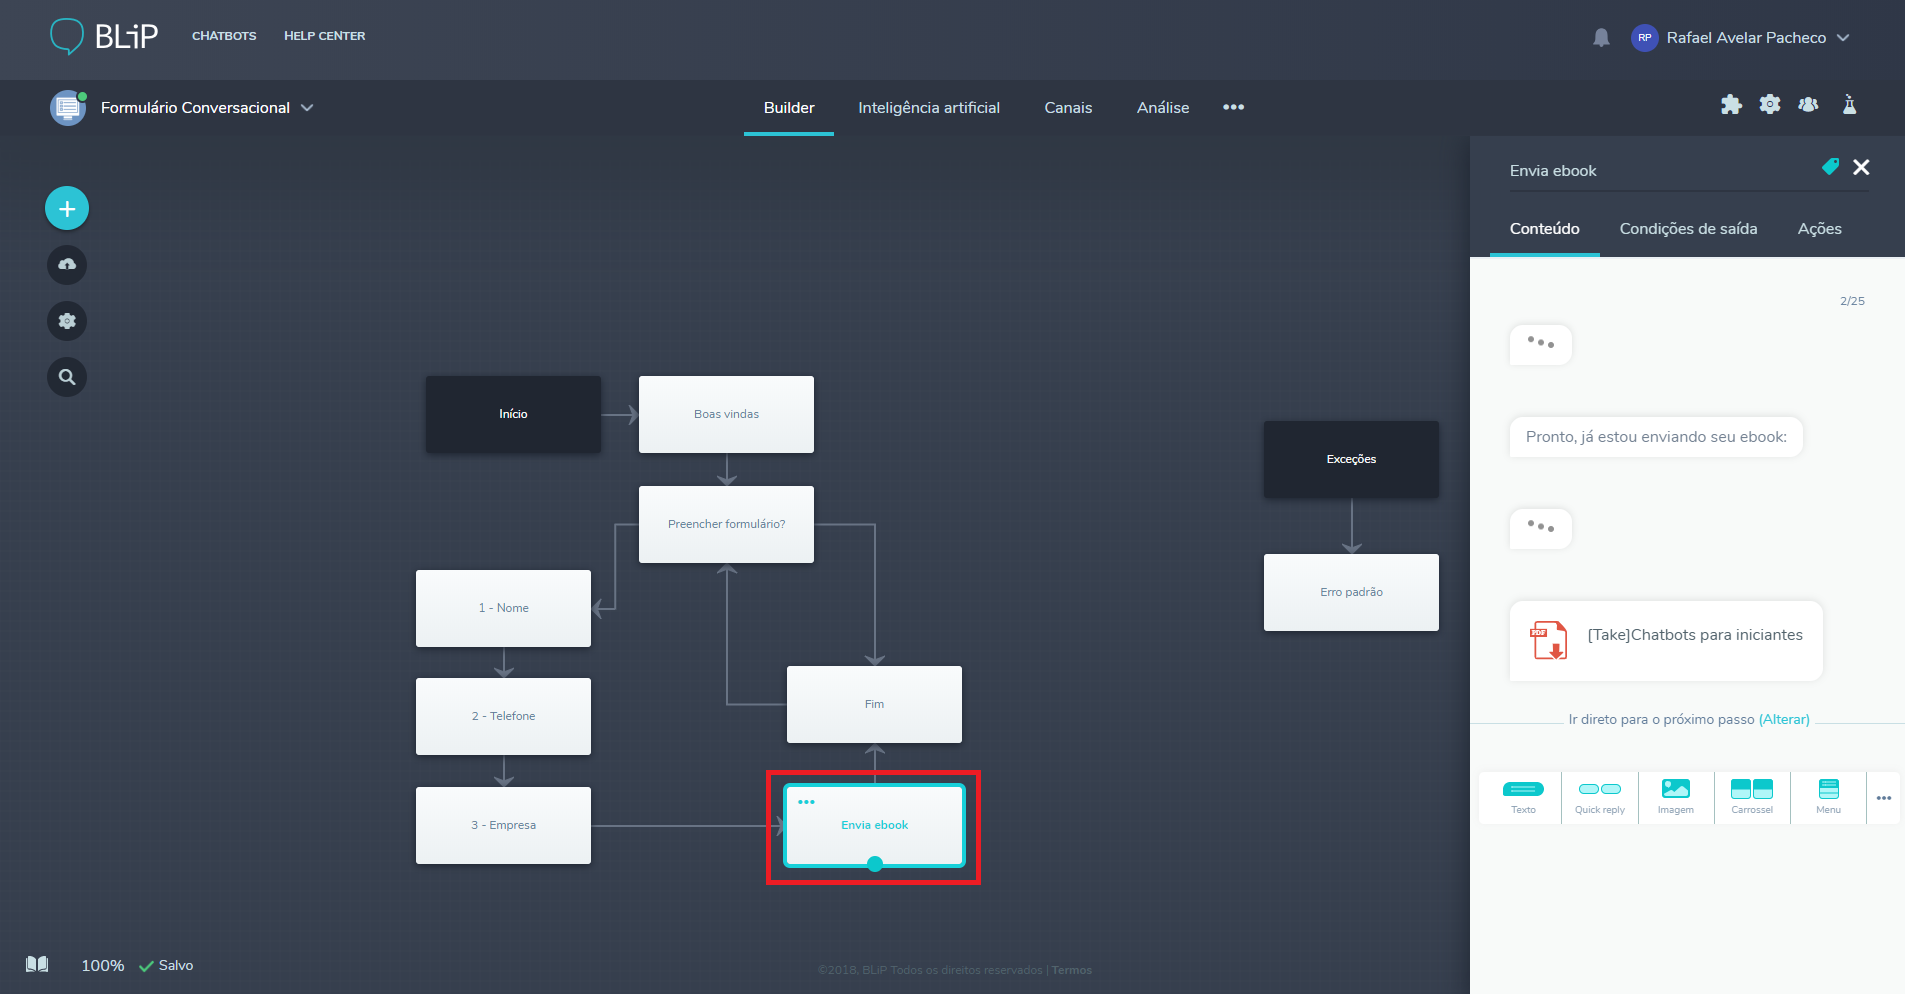
Task: Click the 100% zoom level
Action: pyautogui.click(x=103, y=965)
